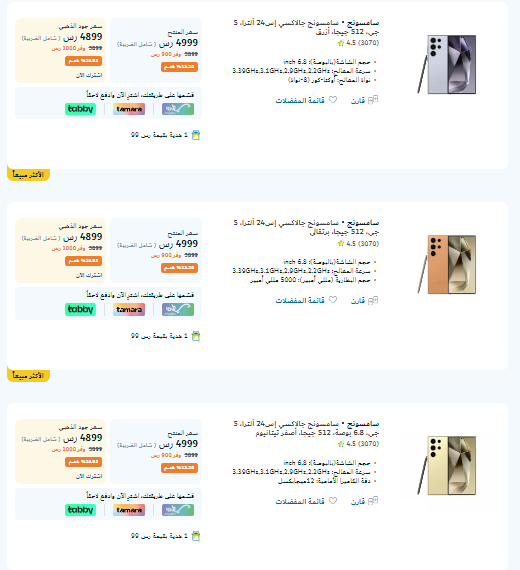
Task: Select tamara payment logo in second product
Action: pos(129,309)
